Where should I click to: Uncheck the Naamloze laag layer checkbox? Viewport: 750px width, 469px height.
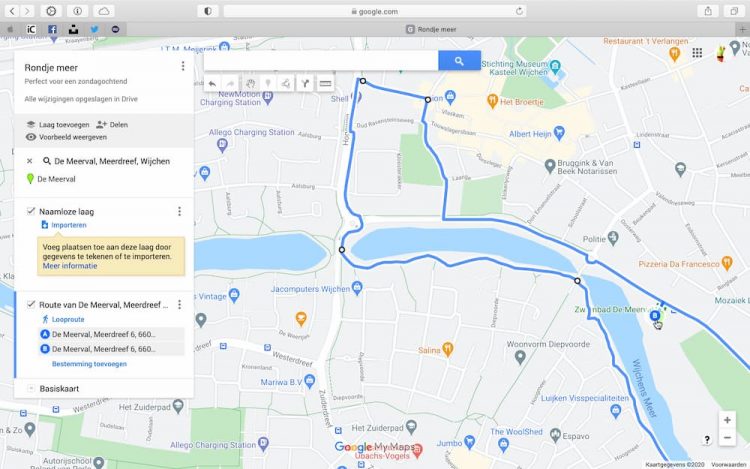[x=31, y=211]
